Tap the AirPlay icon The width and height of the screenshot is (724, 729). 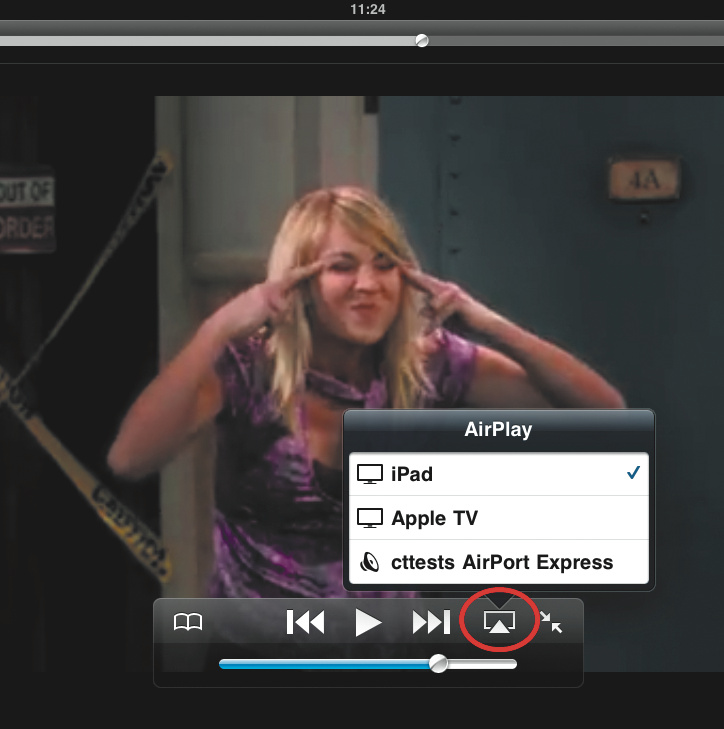pos(499,622)
